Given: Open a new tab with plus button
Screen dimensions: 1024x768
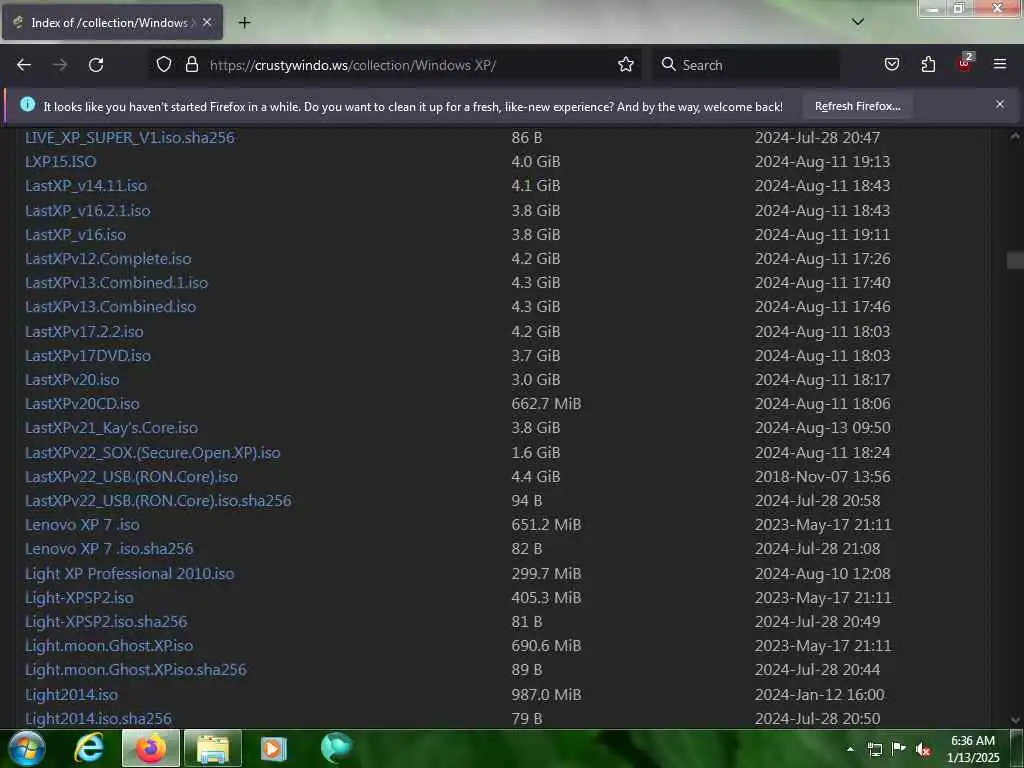Looking at the screenshot, I should coord(244,23).
